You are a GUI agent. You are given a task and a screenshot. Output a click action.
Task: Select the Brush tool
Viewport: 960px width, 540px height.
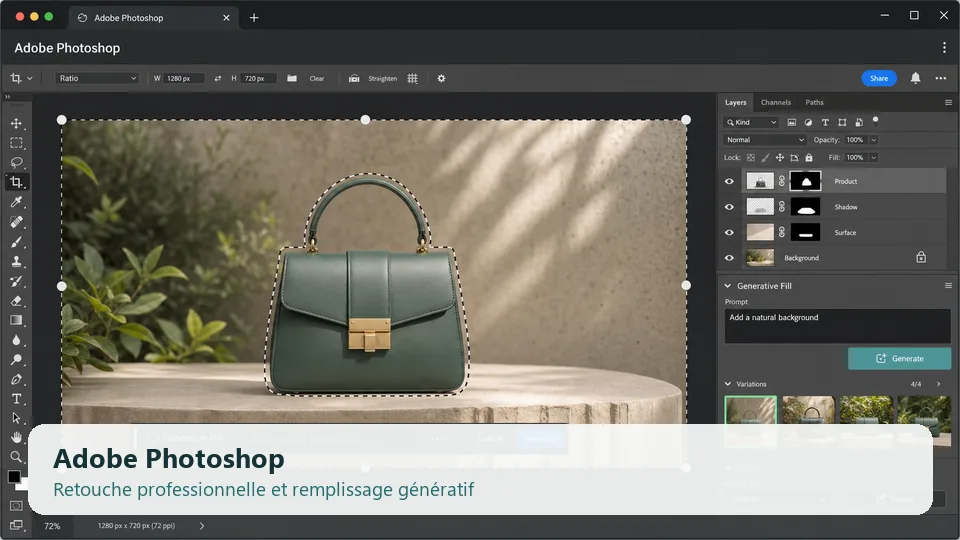tap(17, 241)
